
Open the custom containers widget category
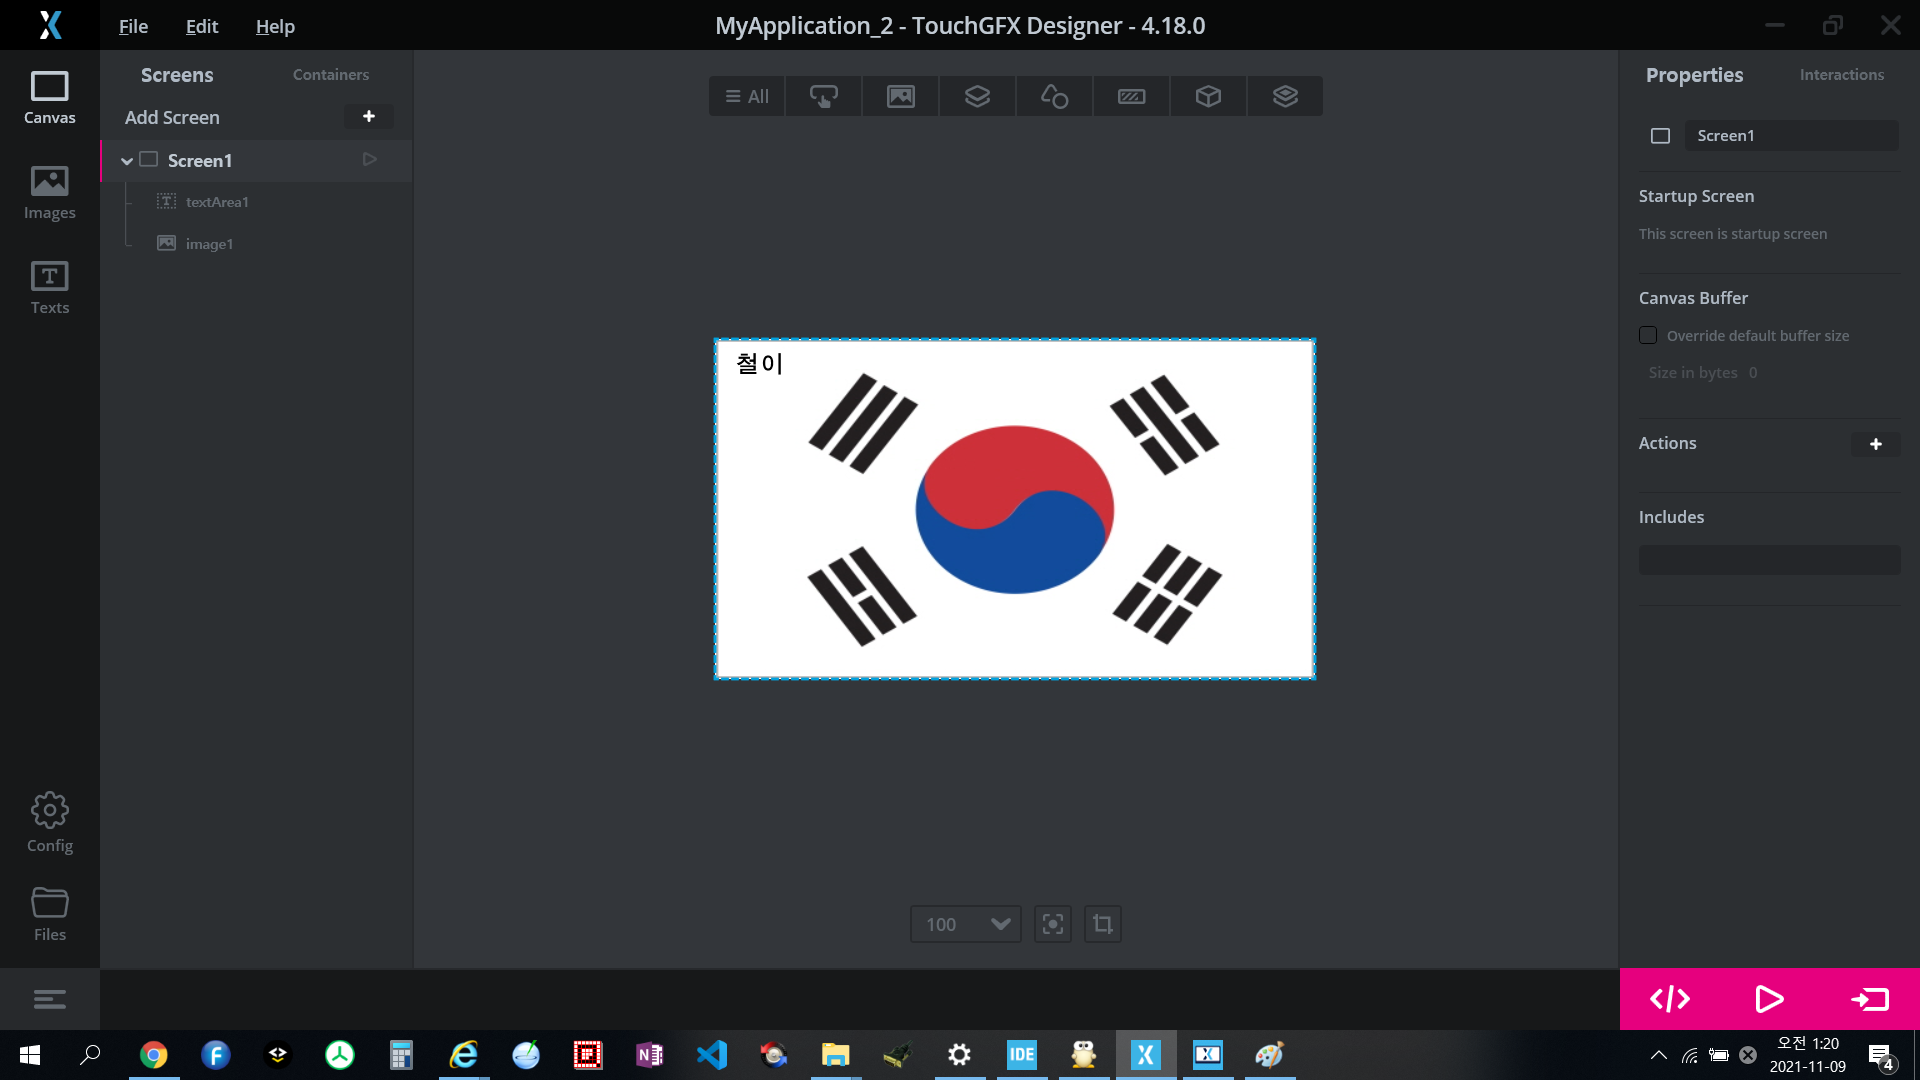point(1285,96)
